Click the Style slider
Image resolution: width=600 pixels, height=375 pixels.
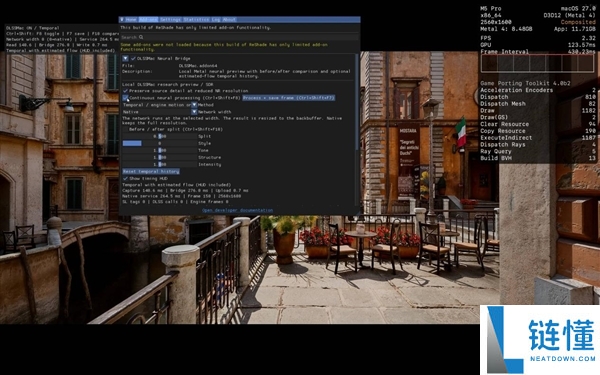coord(160,143)
